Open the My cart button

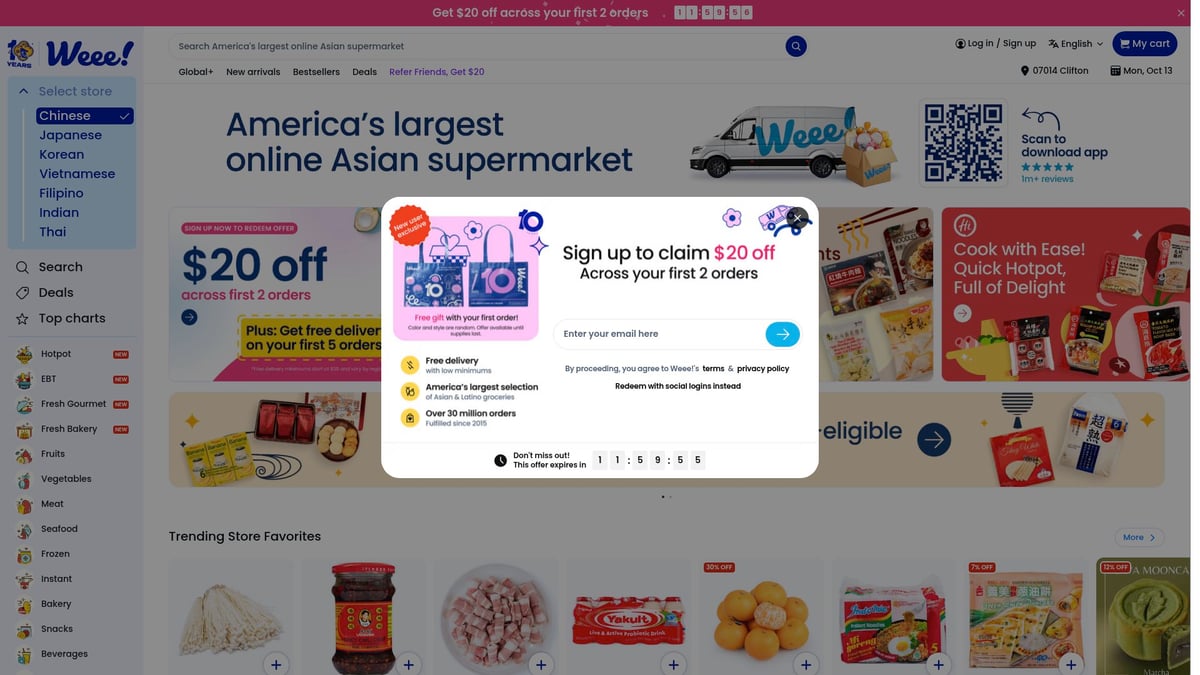[1145, 44]
